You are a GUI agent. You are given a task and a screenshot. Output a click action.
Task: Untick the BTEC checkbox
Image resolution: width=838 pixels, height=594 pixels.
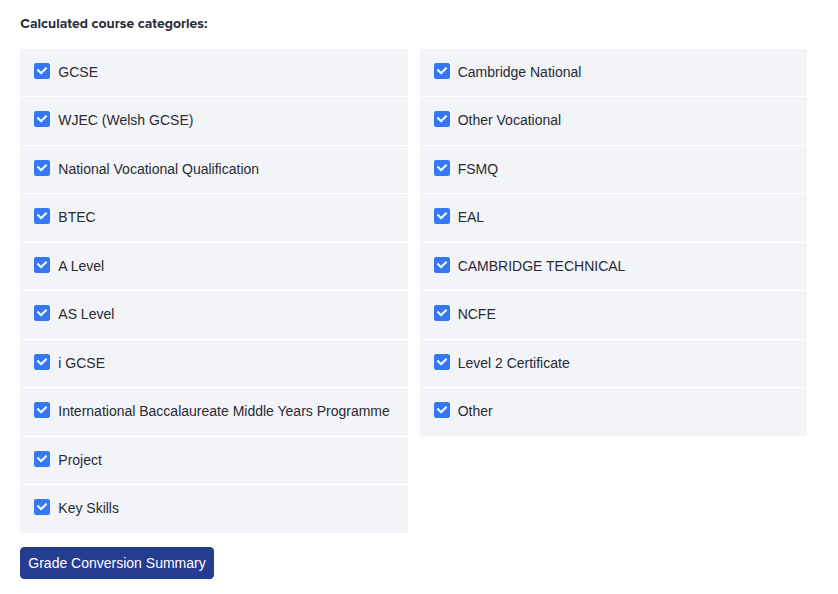point(42,216)
